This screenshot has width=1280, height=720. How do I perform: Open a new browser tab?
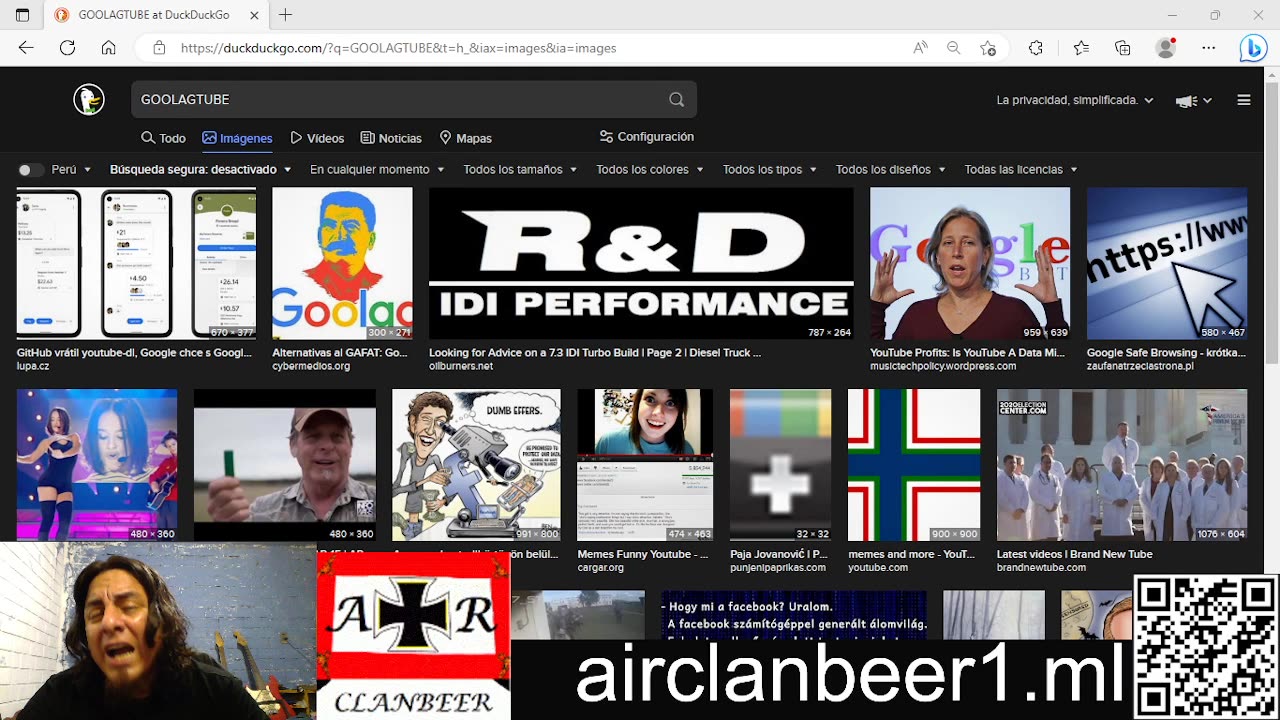click(x=286, y=15)
